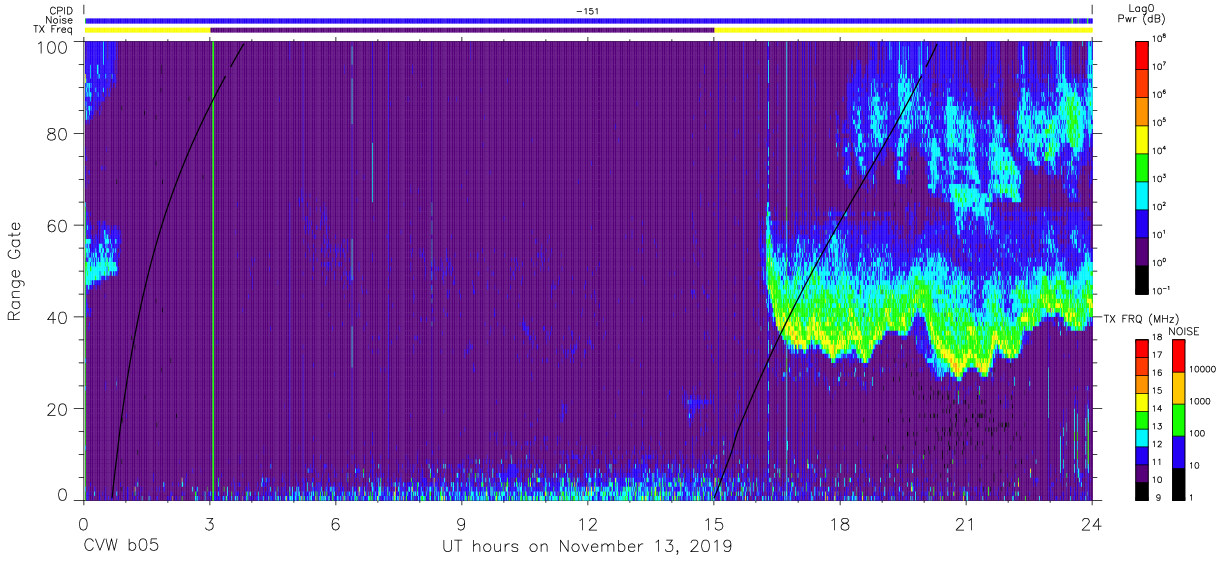The image size is (1228, 567).
Task: Click the x-axis tick label '21'
Action: coord(966,524)
